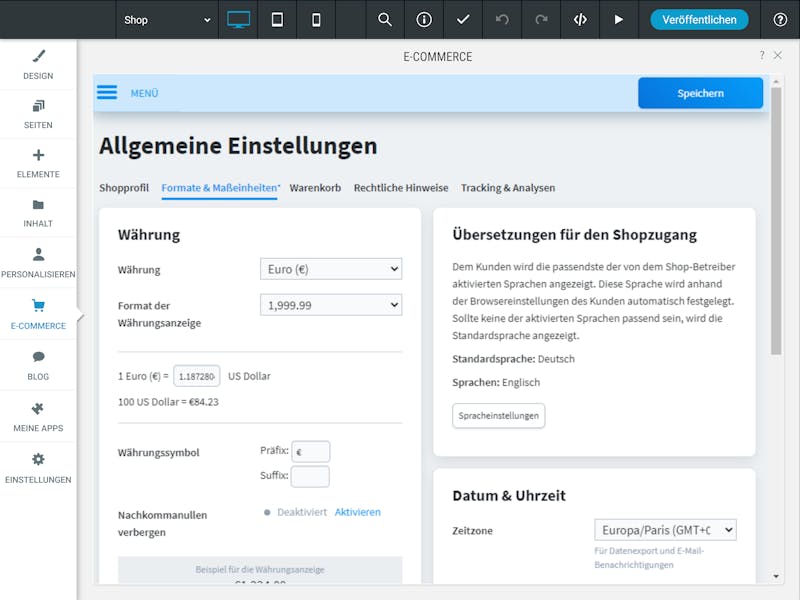
Task: Open the search magnifier icon
Action: pyautogui.click(x=385, y=19)
